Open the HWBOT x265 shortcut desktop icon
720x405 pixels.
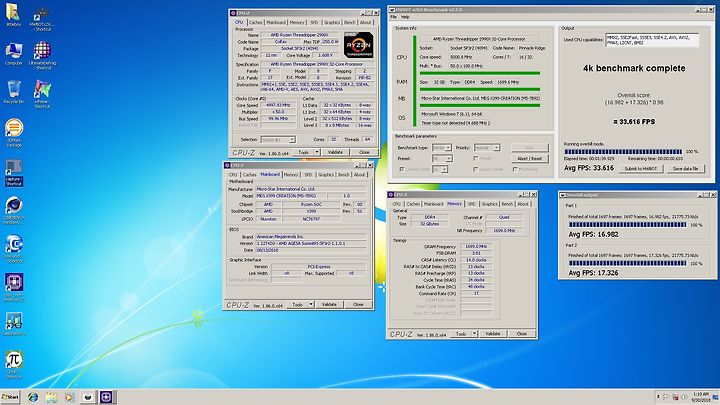pos(42,20)
